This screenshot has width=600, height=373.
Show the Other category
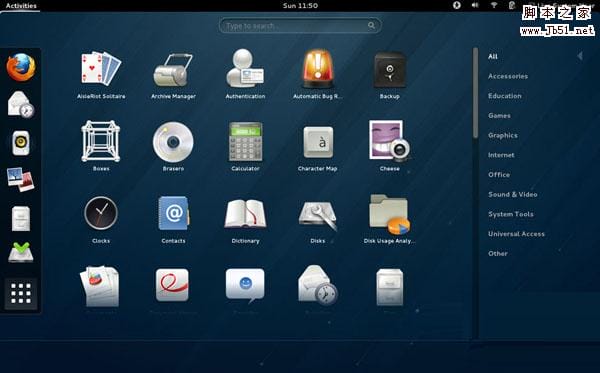(498, 253)
